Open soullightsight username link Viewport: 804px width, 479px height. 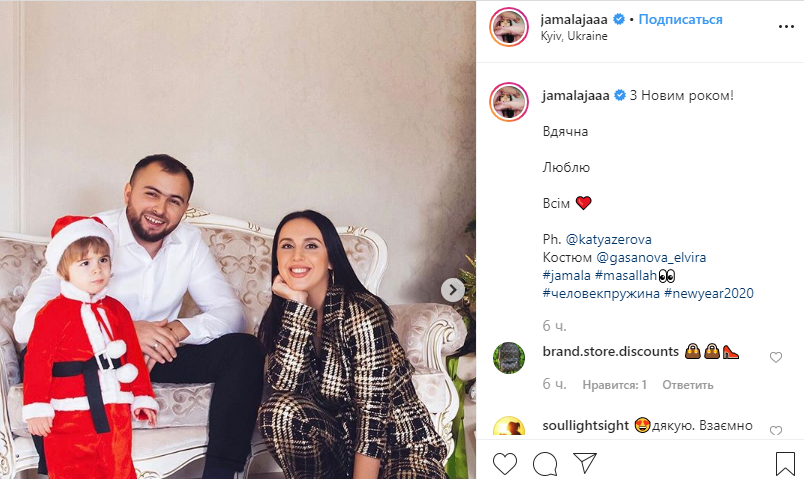(x=586, y=426)
